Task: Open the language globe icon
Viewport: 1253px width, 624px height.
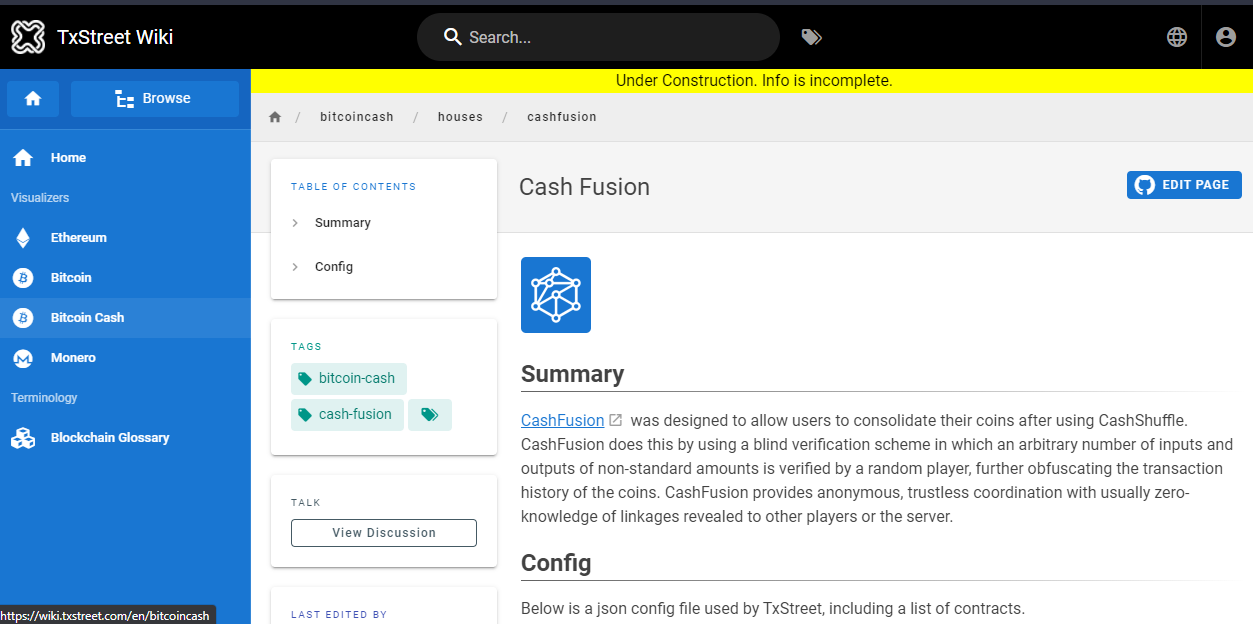Action: (x=1177, y=37)
